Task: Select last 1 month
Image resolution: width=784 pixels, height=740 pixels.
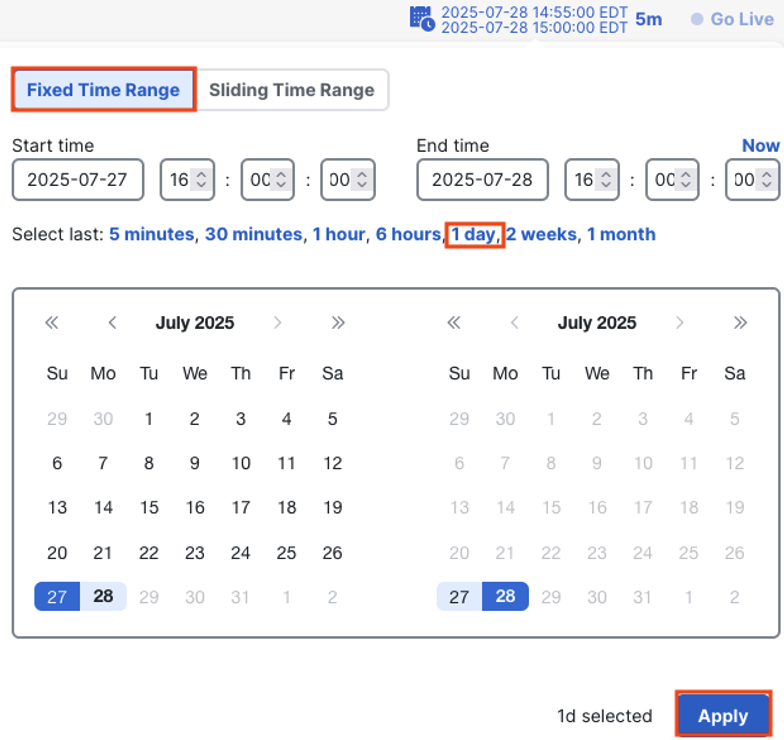Action: pyautogui.click(x=621, y=234)
